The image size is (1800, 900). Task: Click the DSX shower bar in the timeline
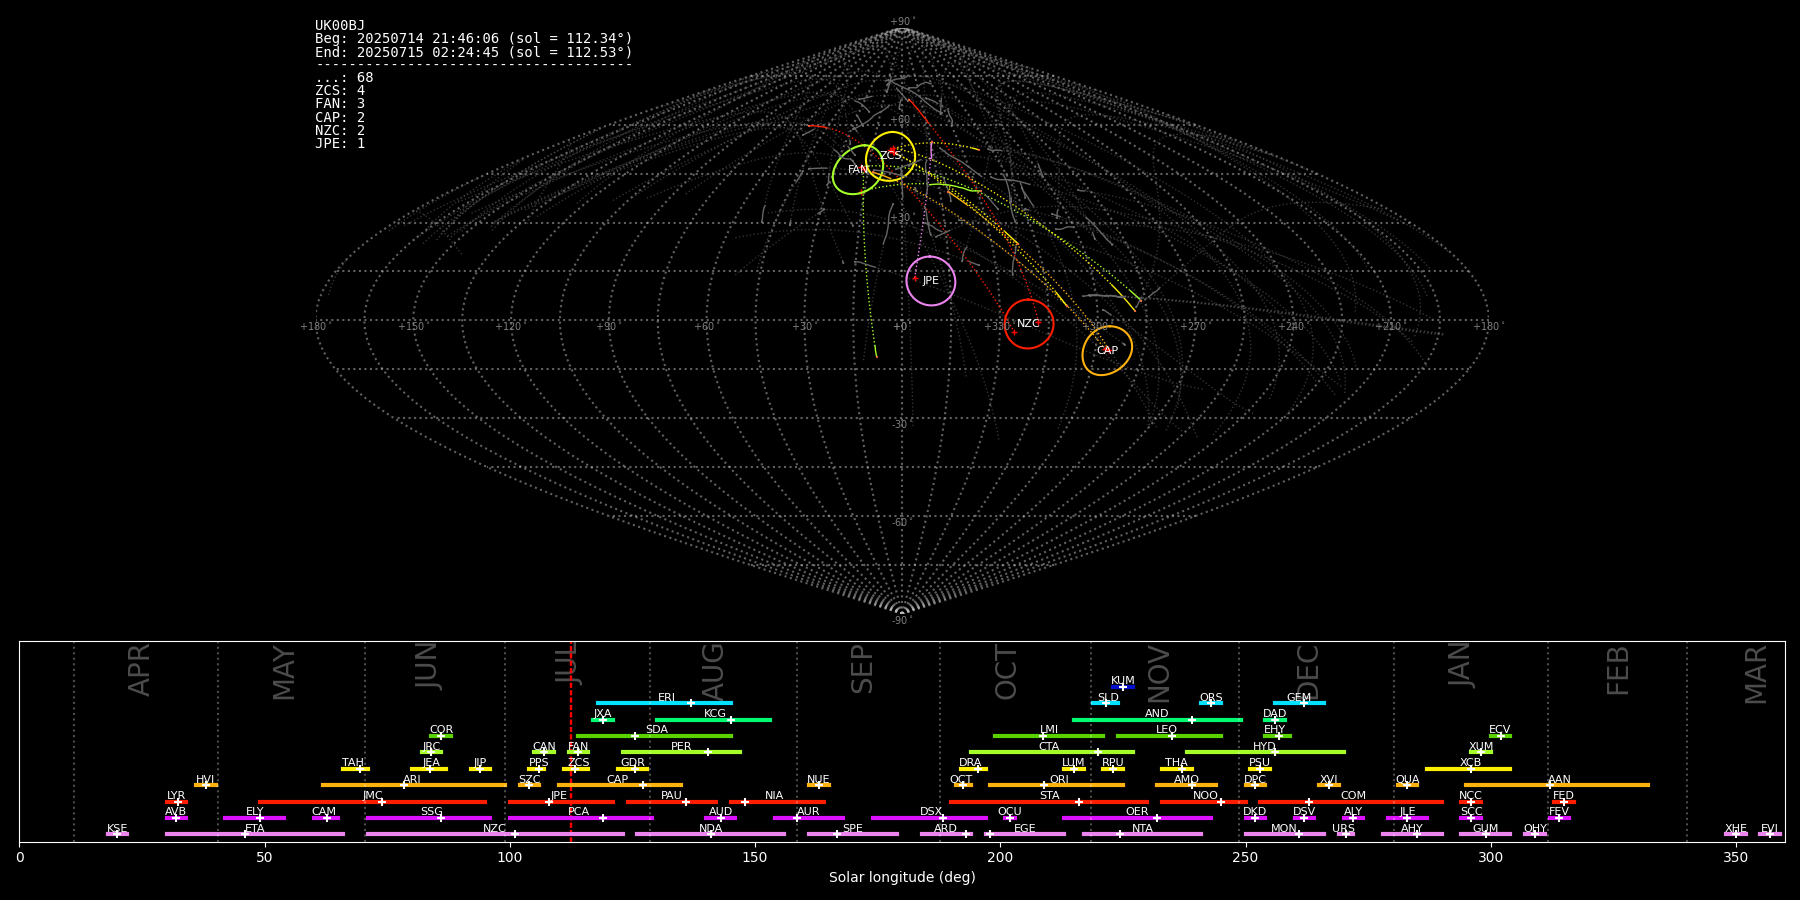coord(929,818)
